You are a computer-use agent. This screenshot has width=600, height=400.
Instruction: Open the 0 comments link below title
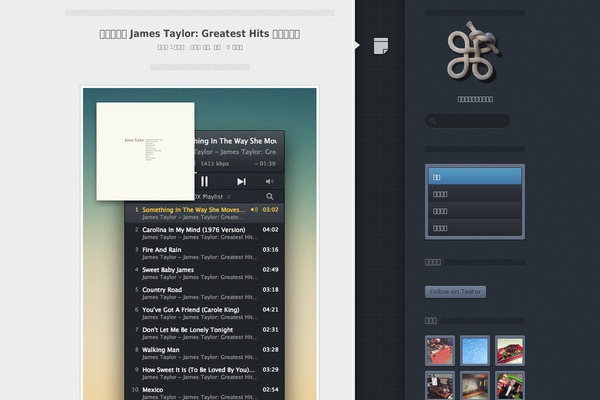pyautogui.click(x=235, y=47)
